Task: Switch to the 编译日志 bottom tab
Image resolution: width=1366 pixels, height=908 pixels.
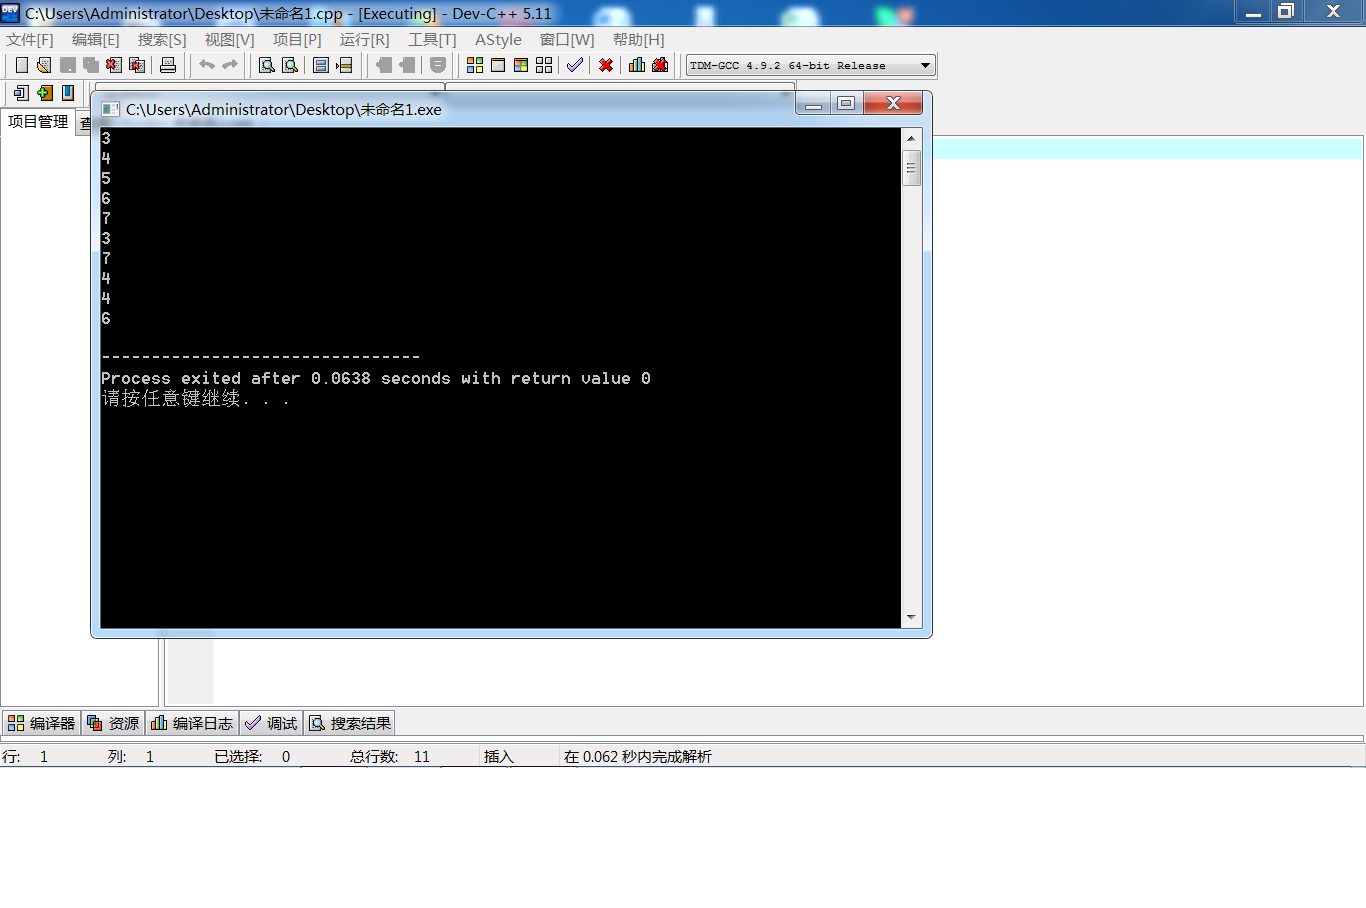Action: (192, 723)
